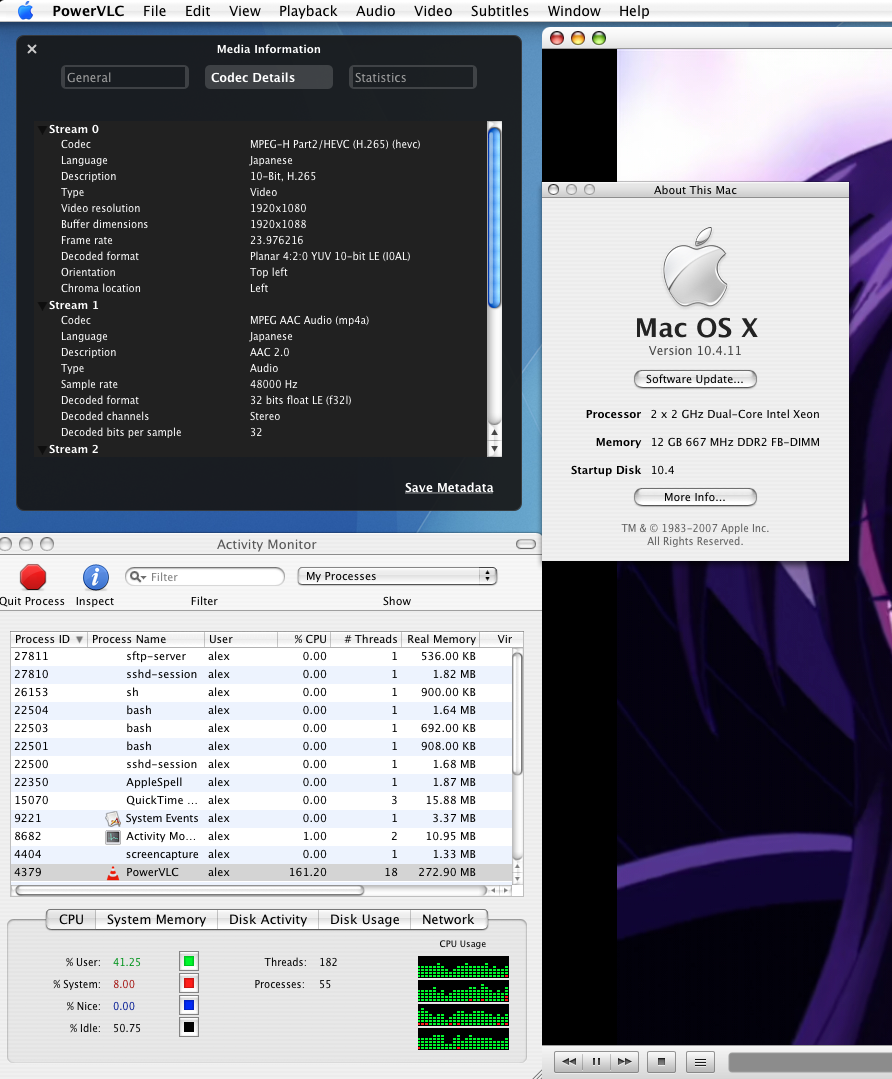The height and width of the screenshot is (1079, 892).
Task: Pause playback in the player window
Action: (x=597, y=1061)
